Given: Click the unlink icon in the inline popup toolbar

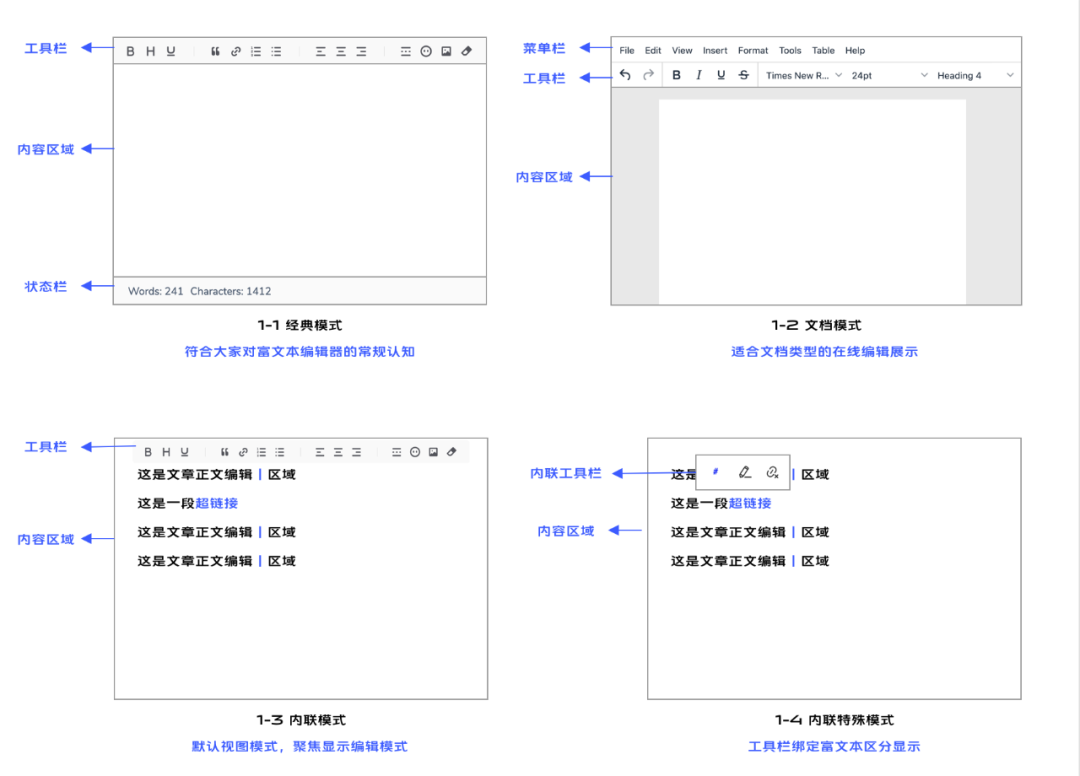Looking at the screenshot, I should (772, 472).
